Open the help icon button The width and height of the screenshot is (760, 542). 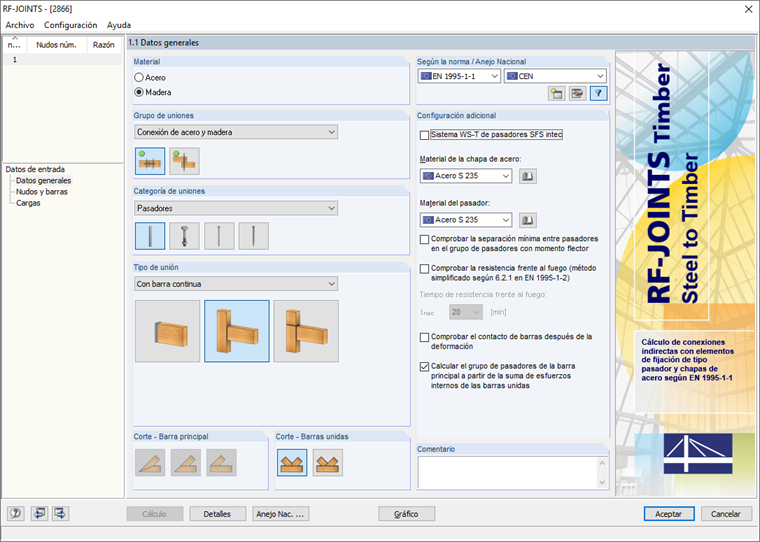(x=16, y=513)
